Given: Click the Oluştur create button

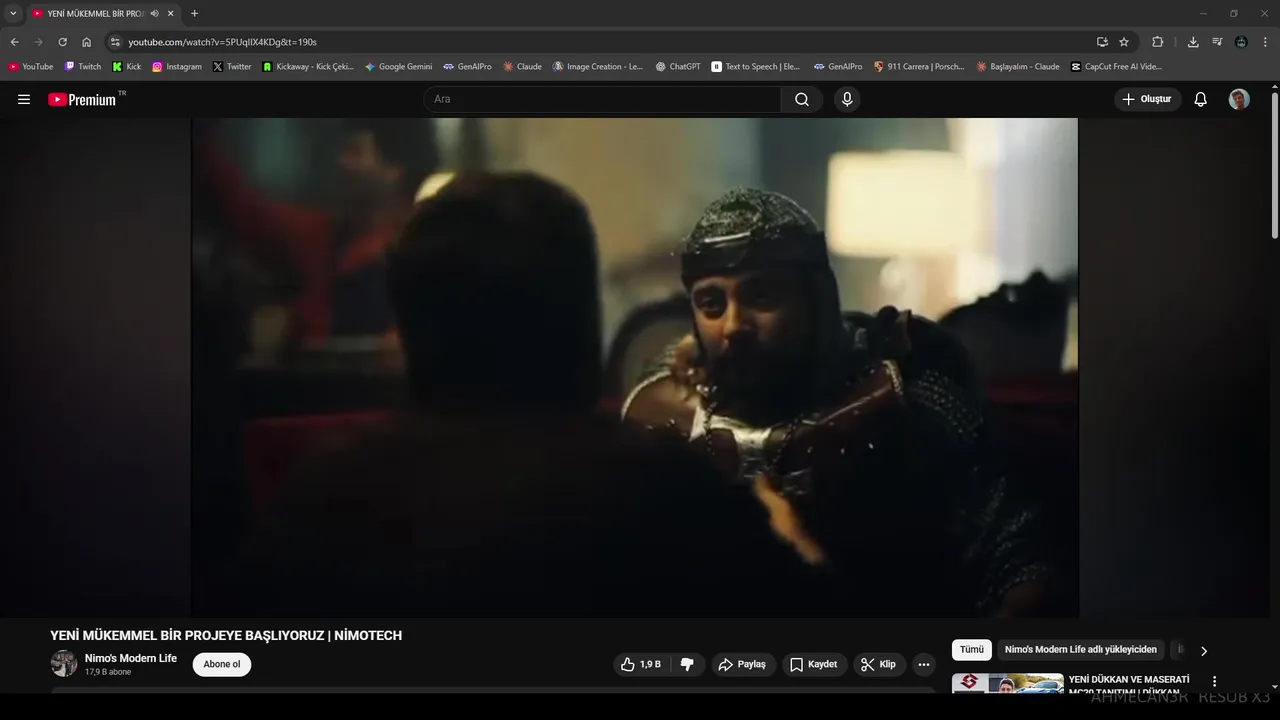Looking at the screenshot, I should click(1148, 99).
